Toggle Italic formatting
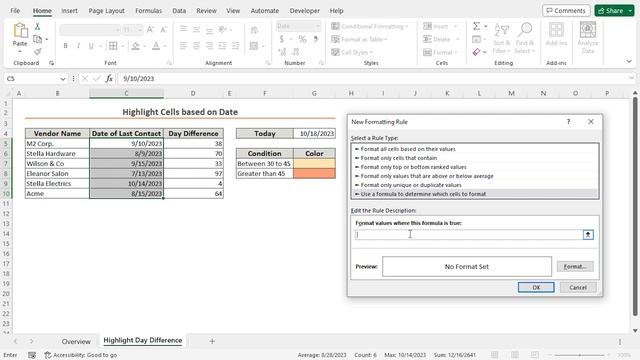 click(x=78, y=46)
